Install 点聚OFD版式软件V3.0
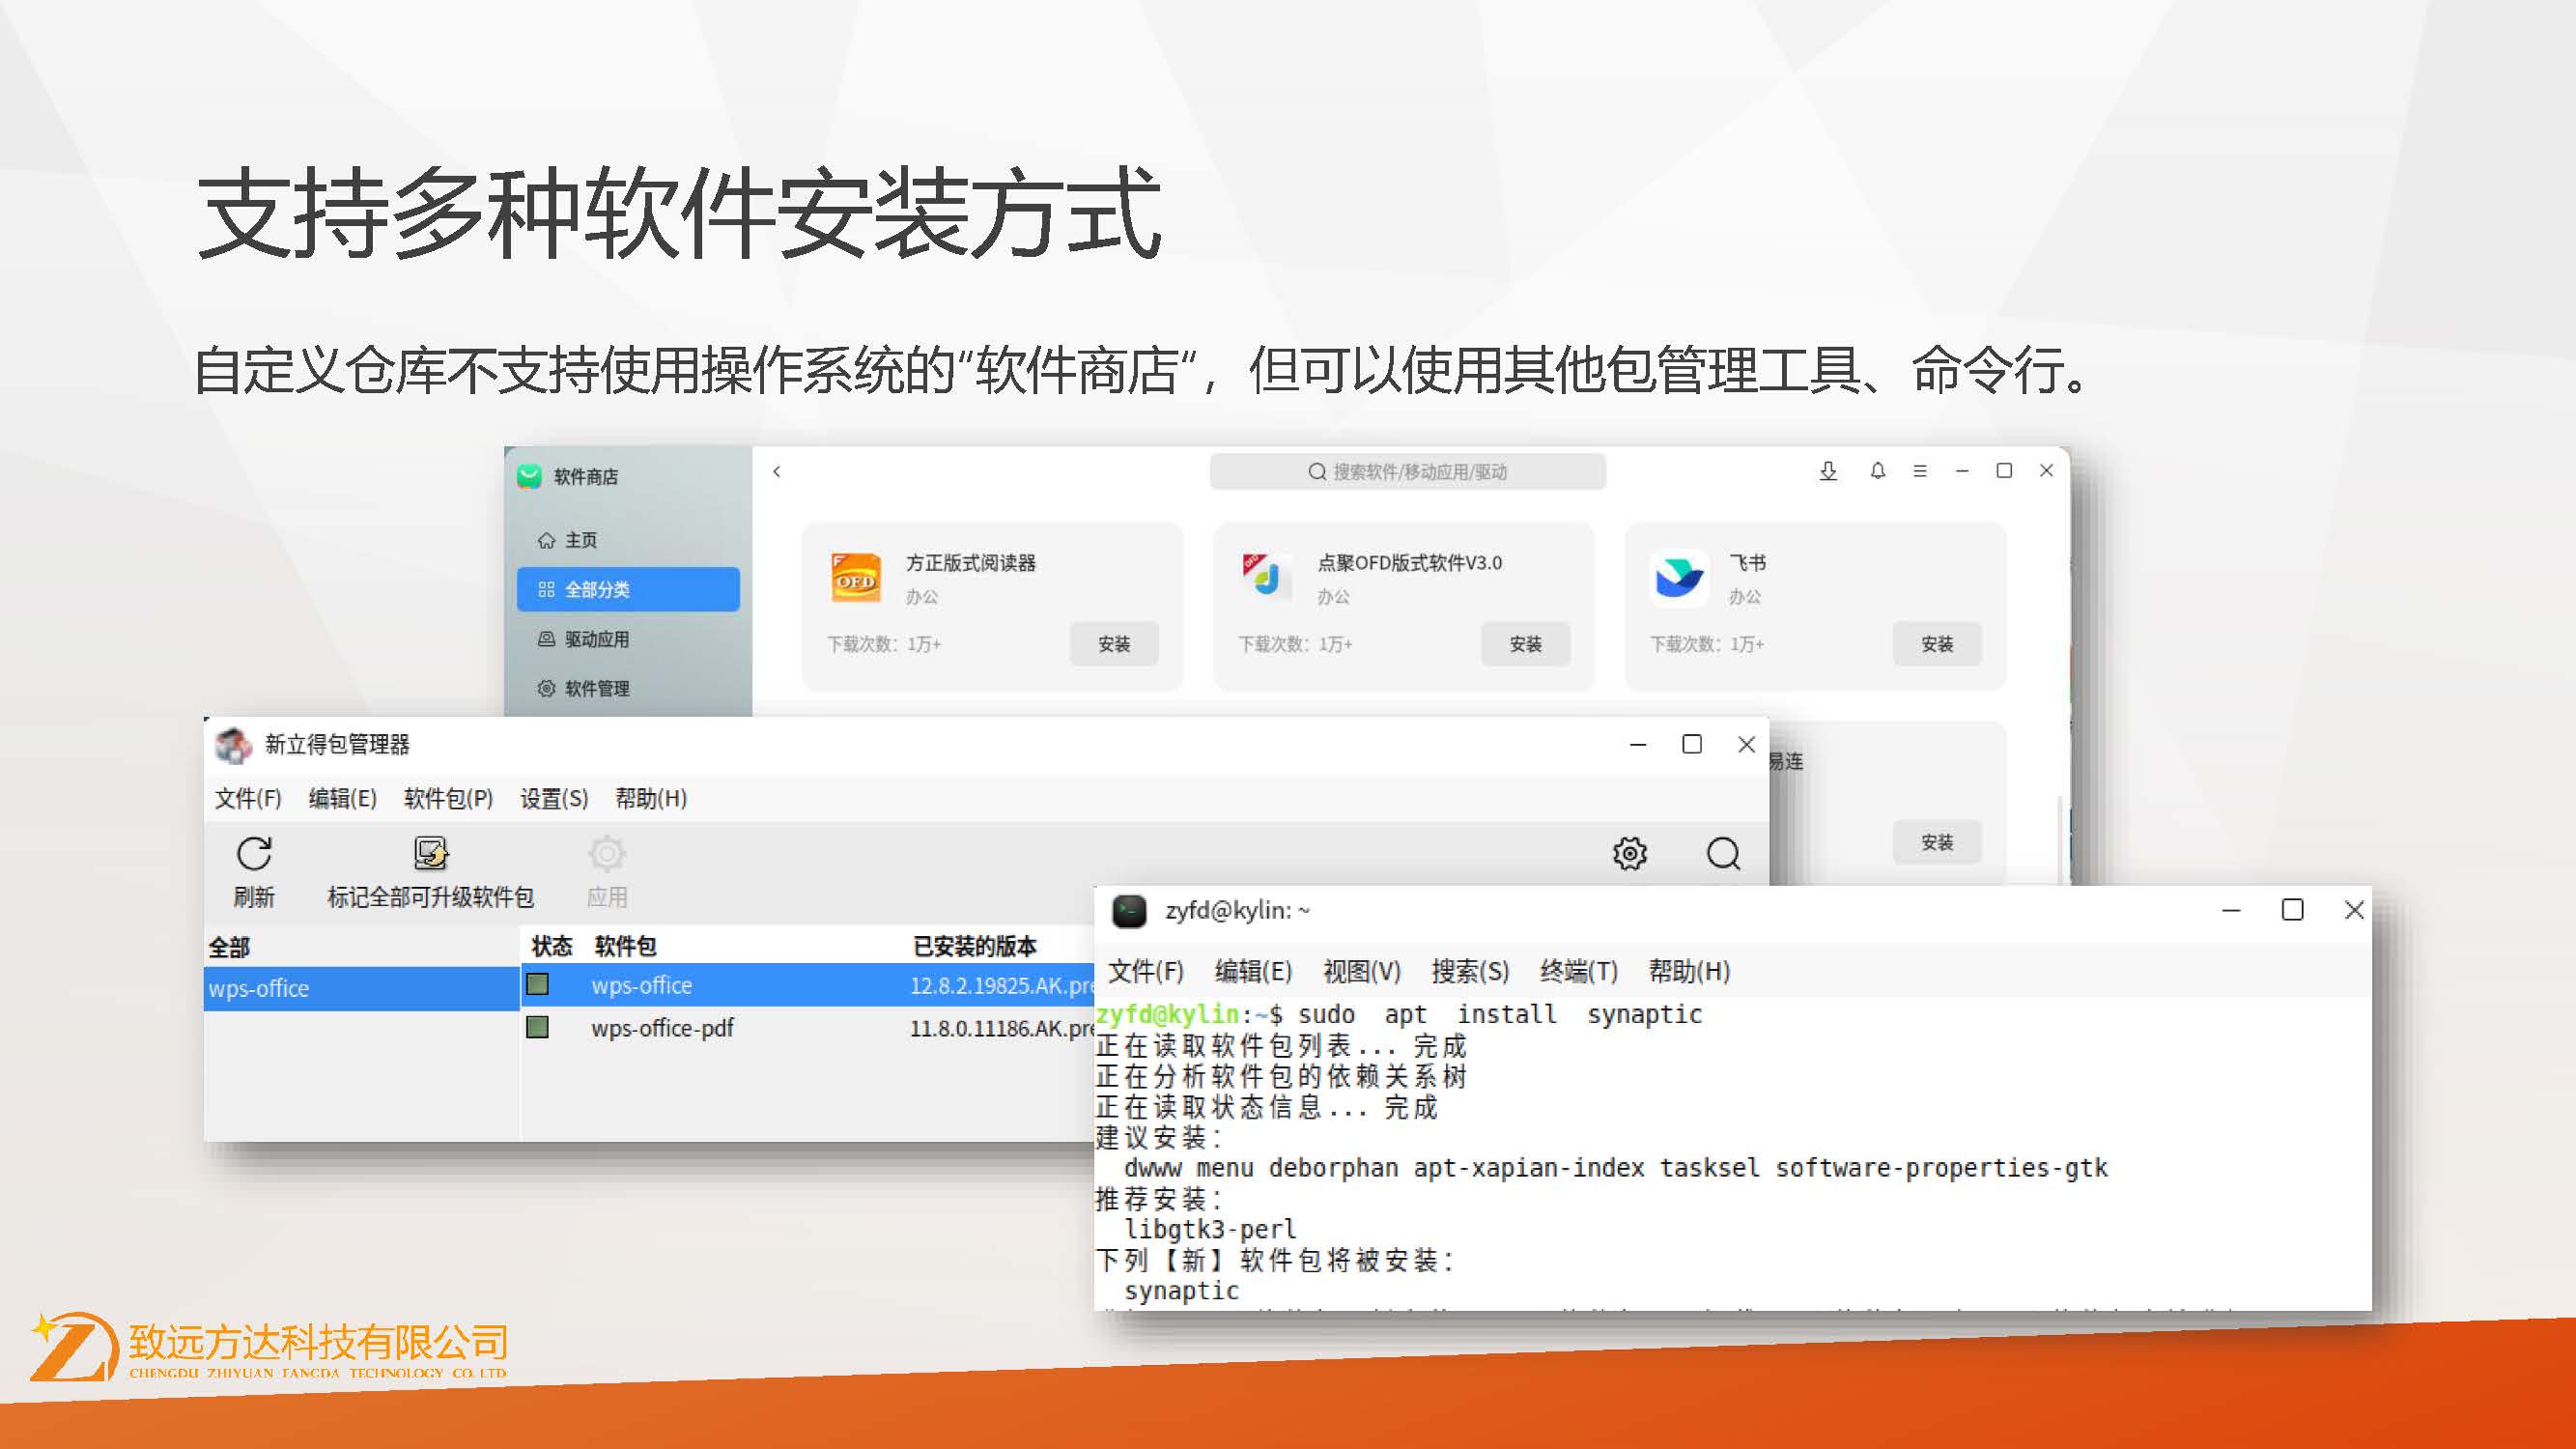The width and height of the screenshot is (2576, 1449). (x=1525, y=644)
